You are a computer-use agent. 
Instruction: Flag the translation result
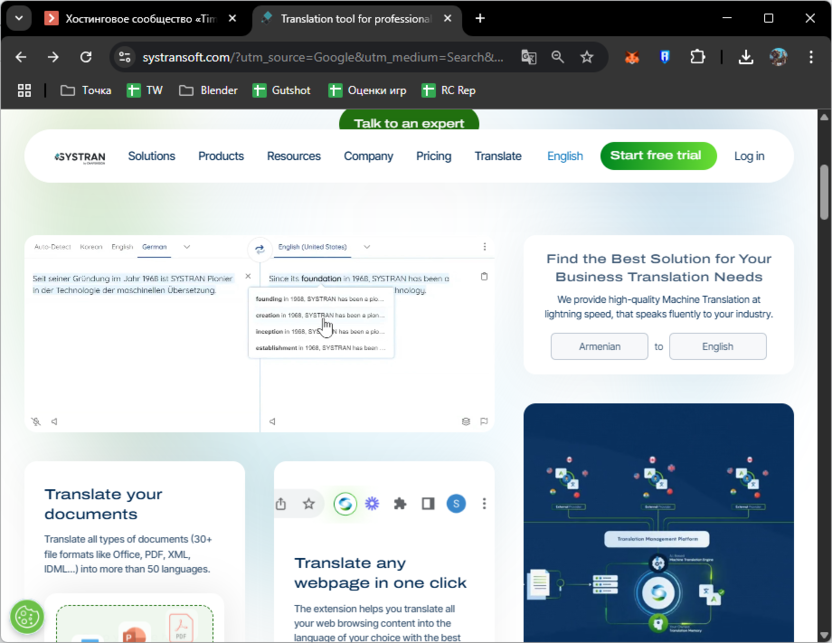coord(484,422)
